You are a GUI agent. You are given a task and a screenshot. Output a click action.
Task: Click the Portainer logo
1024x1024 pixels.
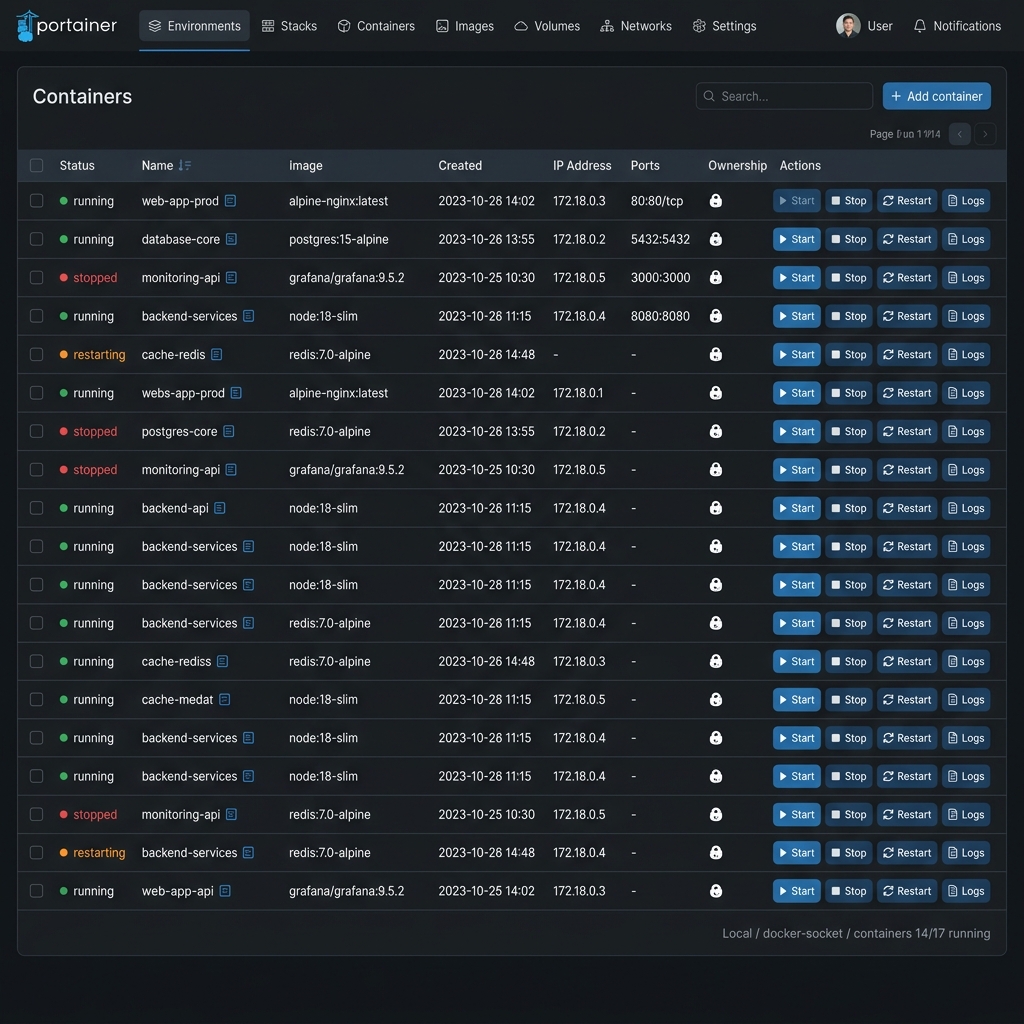(x=67, y=26)
